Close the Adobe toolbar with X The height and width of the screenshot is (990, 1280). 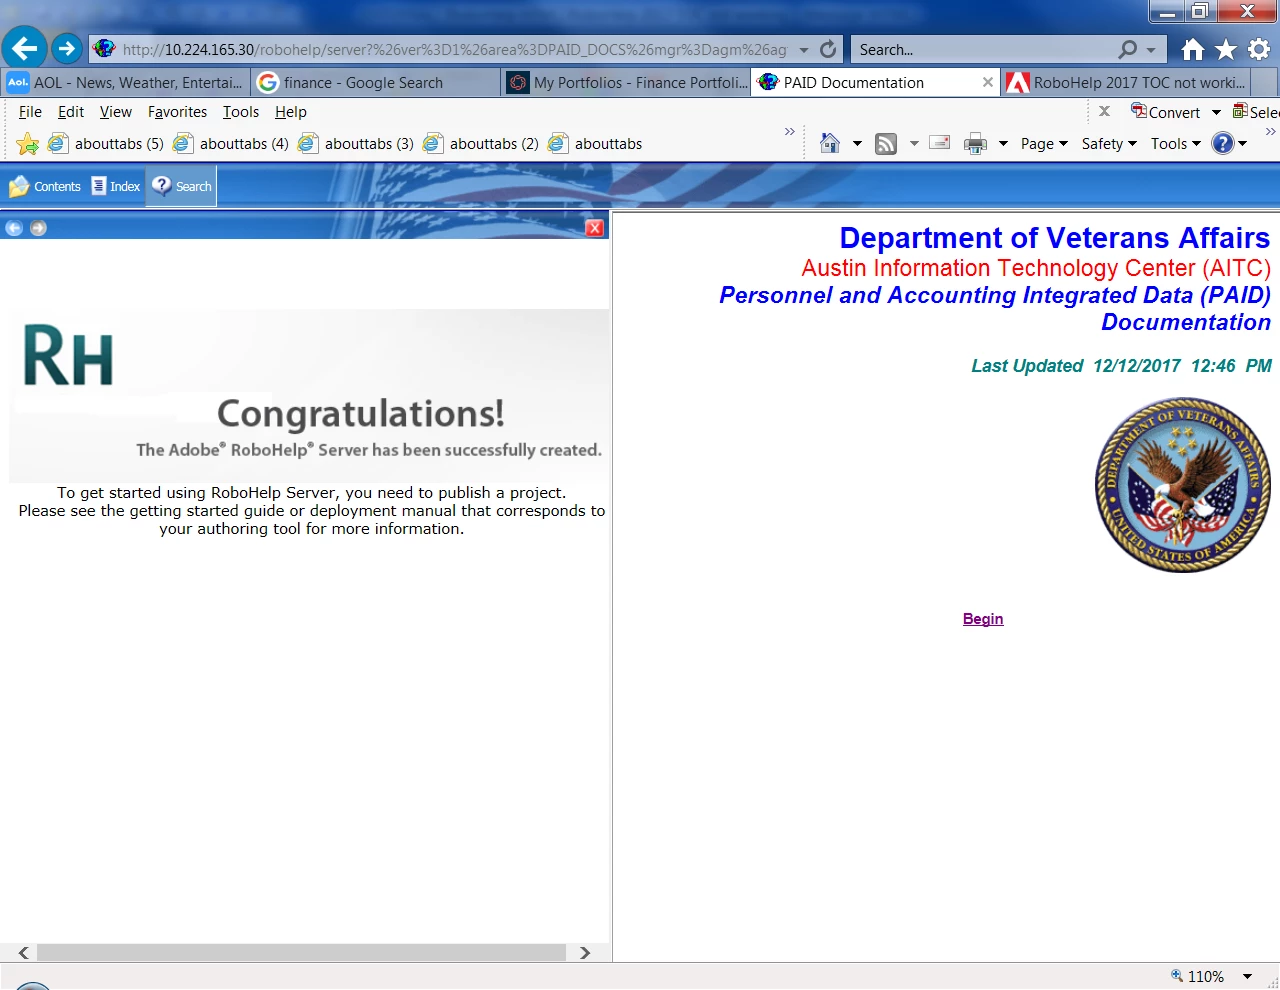coord(1104,111)
